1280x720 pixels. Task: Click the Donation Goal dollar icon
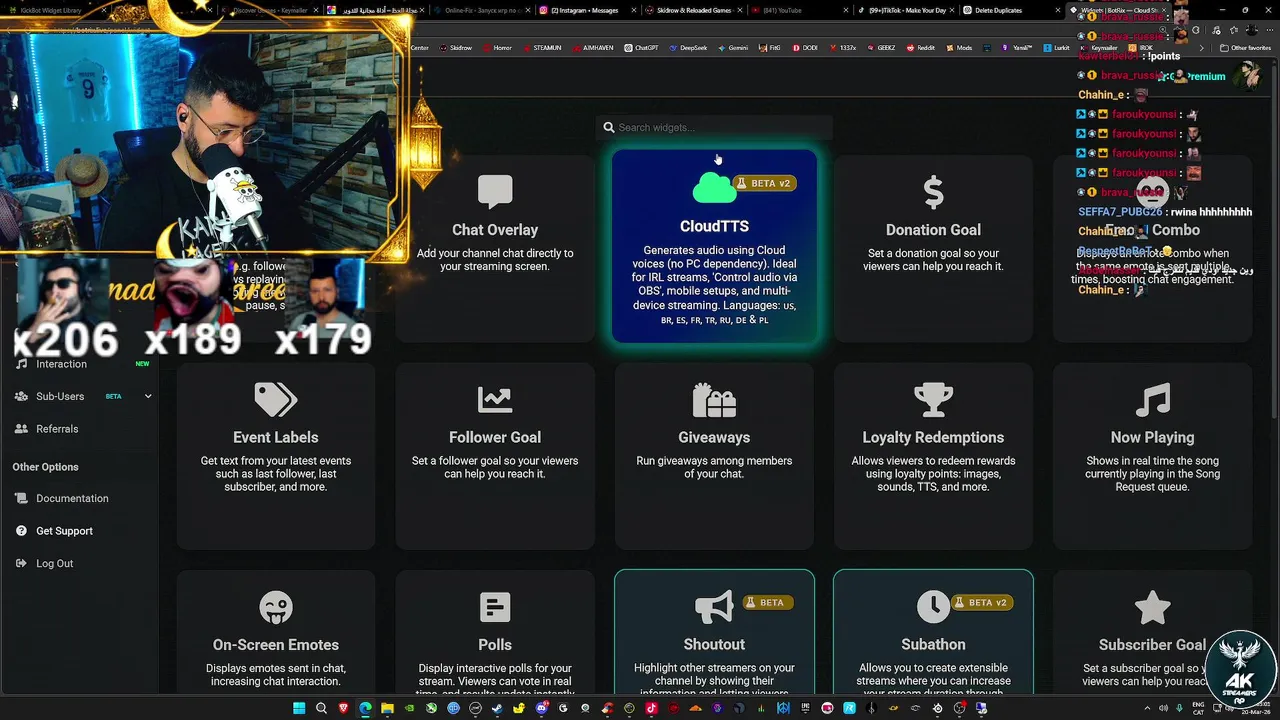[933, 192]
